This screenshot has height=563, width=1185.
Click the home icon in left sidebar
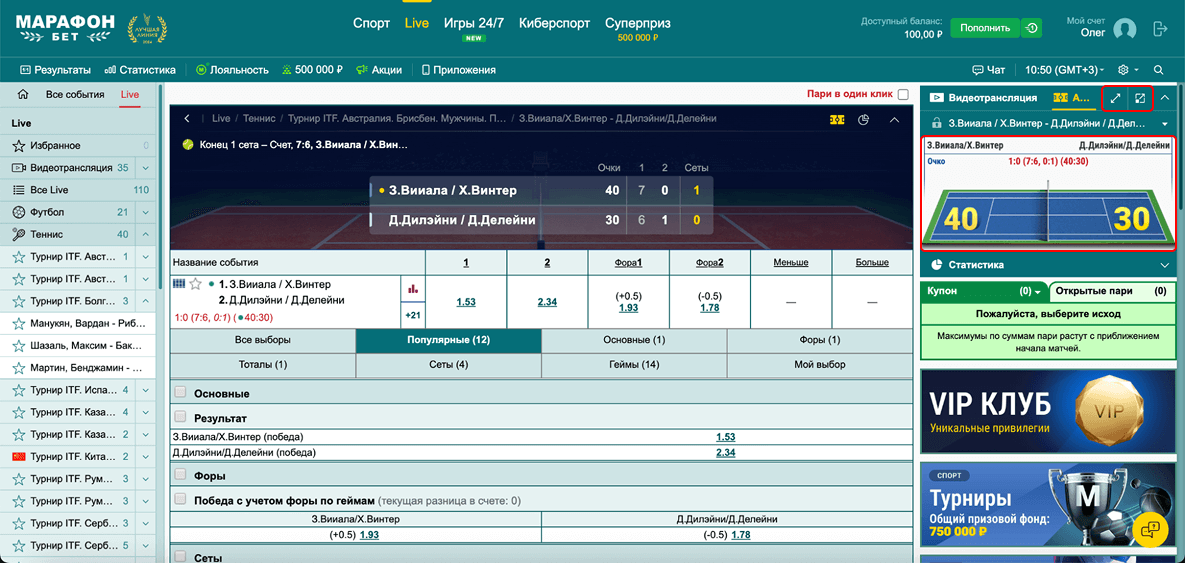tap(22, 94)
